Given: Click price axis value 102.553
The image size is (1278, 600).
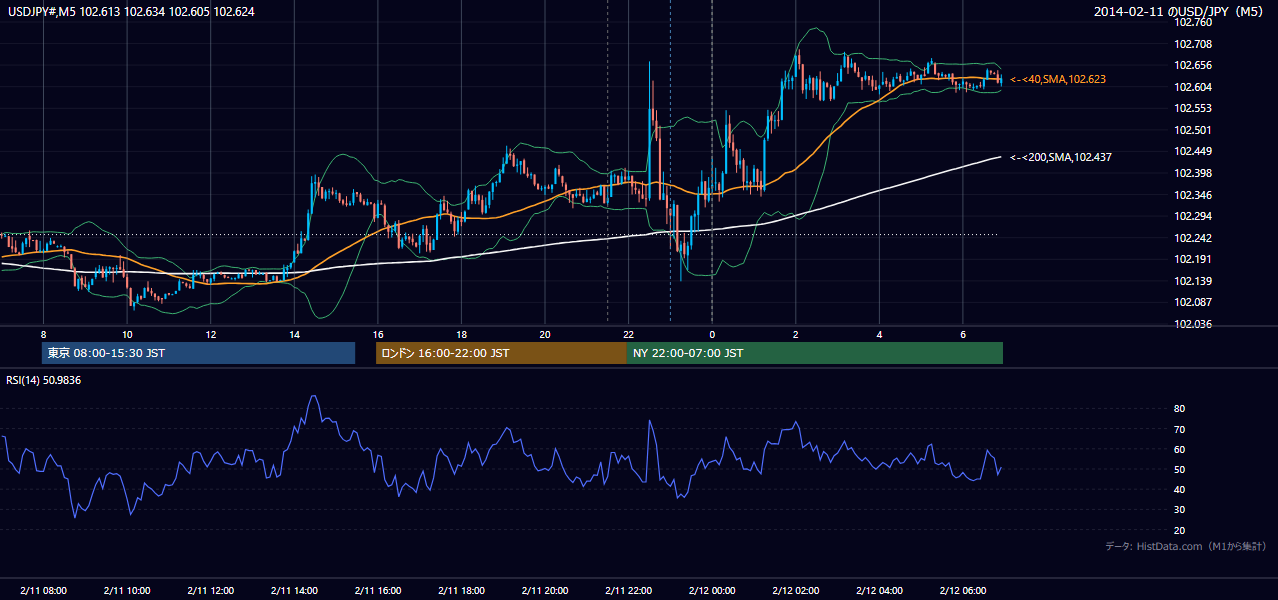Looking at the screenshot, I should coord(1195,108).
